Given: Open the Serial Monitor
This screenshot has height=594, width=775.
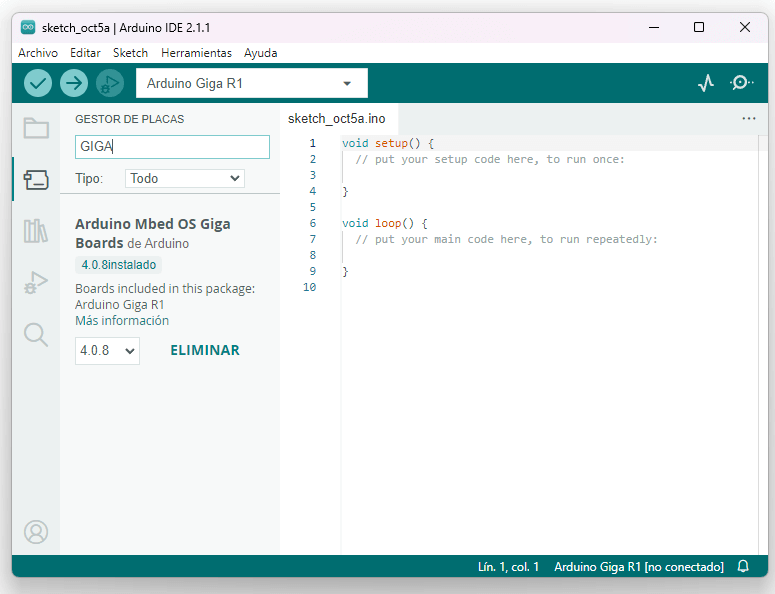Looking at the screenshot, I should (x=741, y=83).
